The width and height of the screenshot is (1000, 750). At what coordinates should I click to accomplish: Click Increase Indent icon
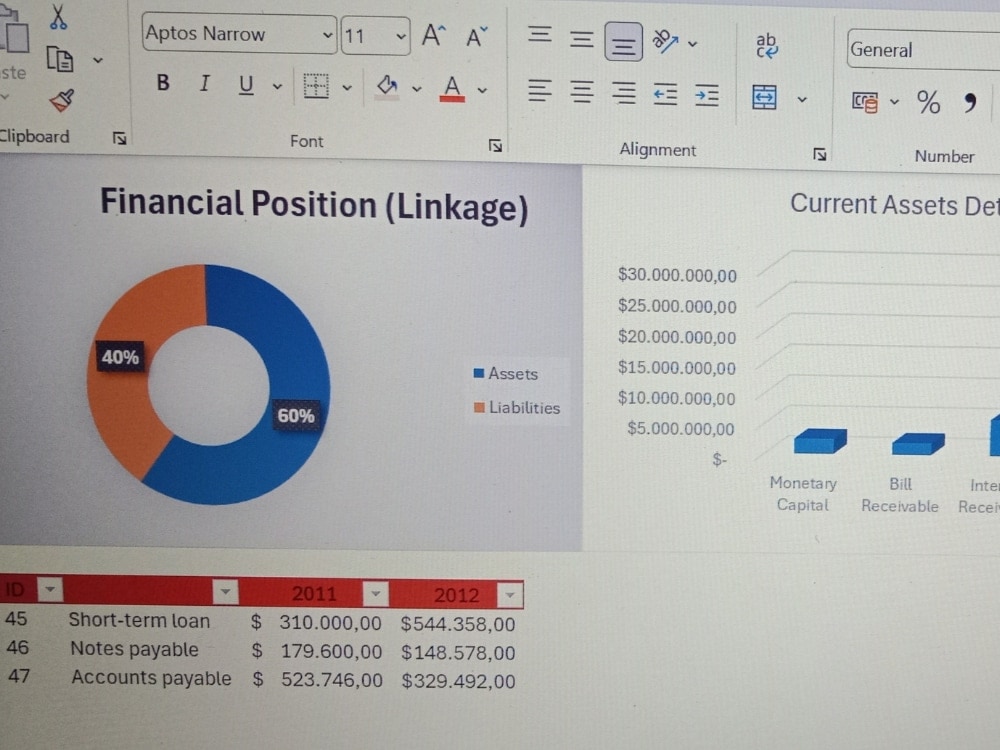(x=707, y=96)
